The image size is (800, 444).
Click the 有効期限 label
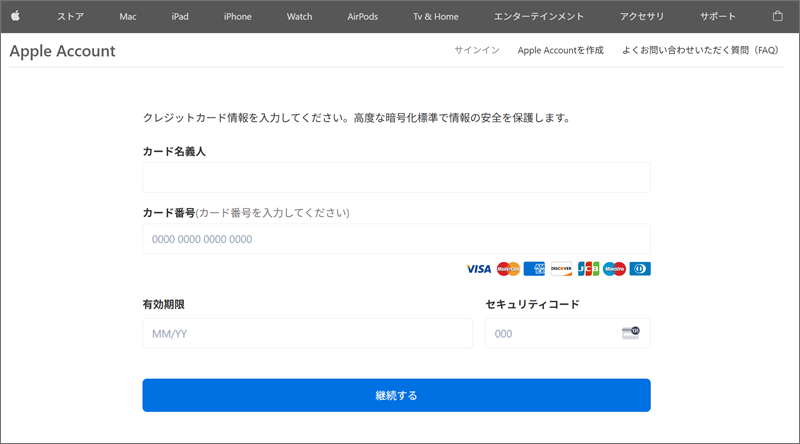(x=163, y=304)
